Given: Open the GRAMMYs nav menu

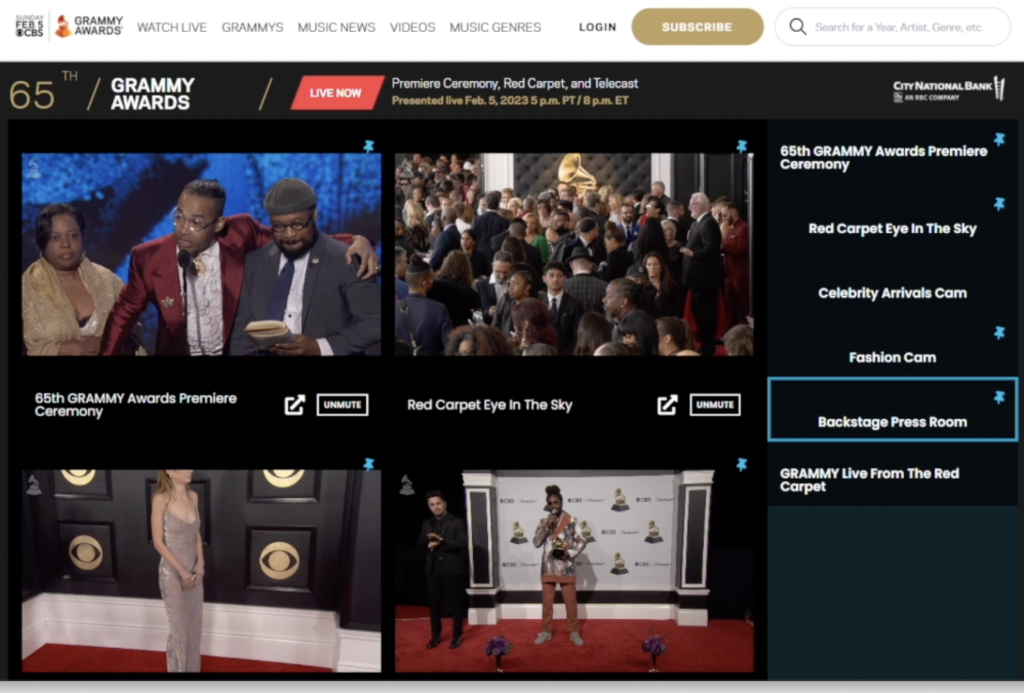Looking at the screenshot, I should 252,27.
